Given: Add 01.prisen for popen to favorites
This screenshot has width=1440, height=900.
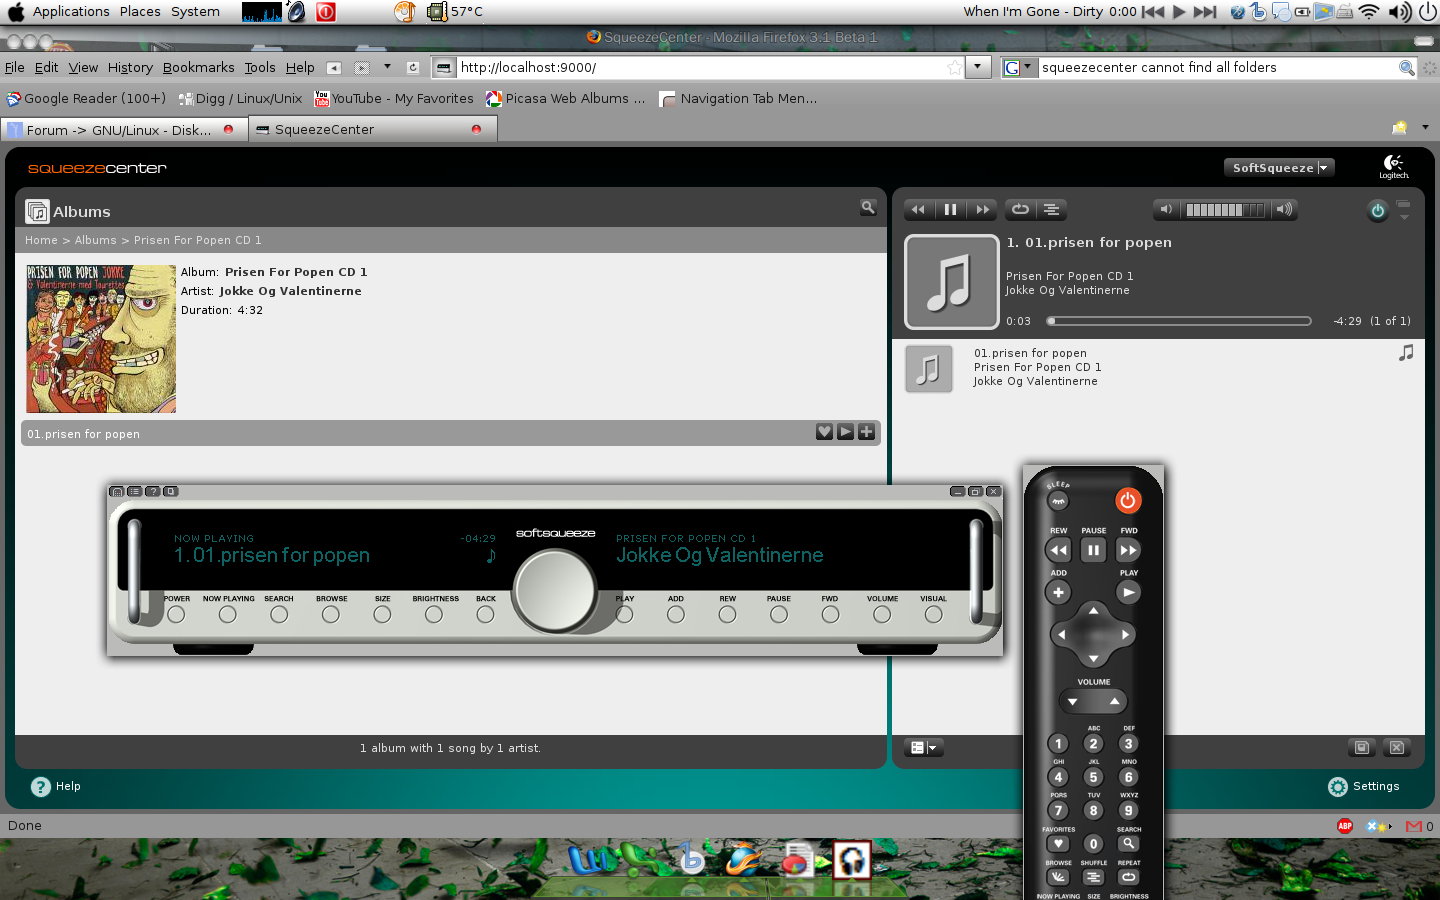Looking at the screenshot, I should point(824,432).
